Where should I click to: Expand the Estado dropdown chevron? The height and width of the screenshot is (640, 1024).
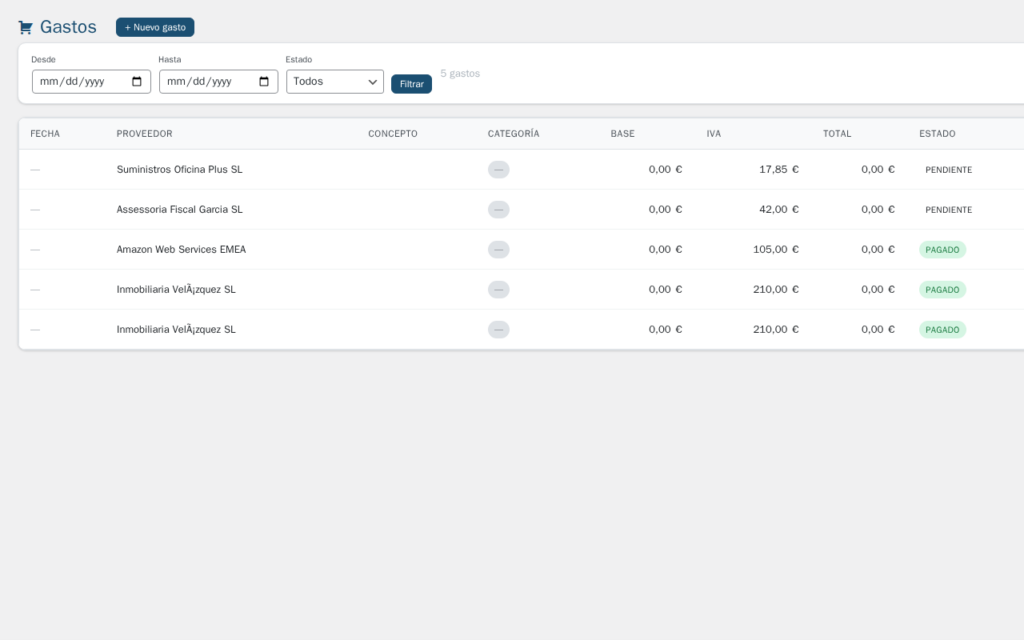[x=373, y=81]
